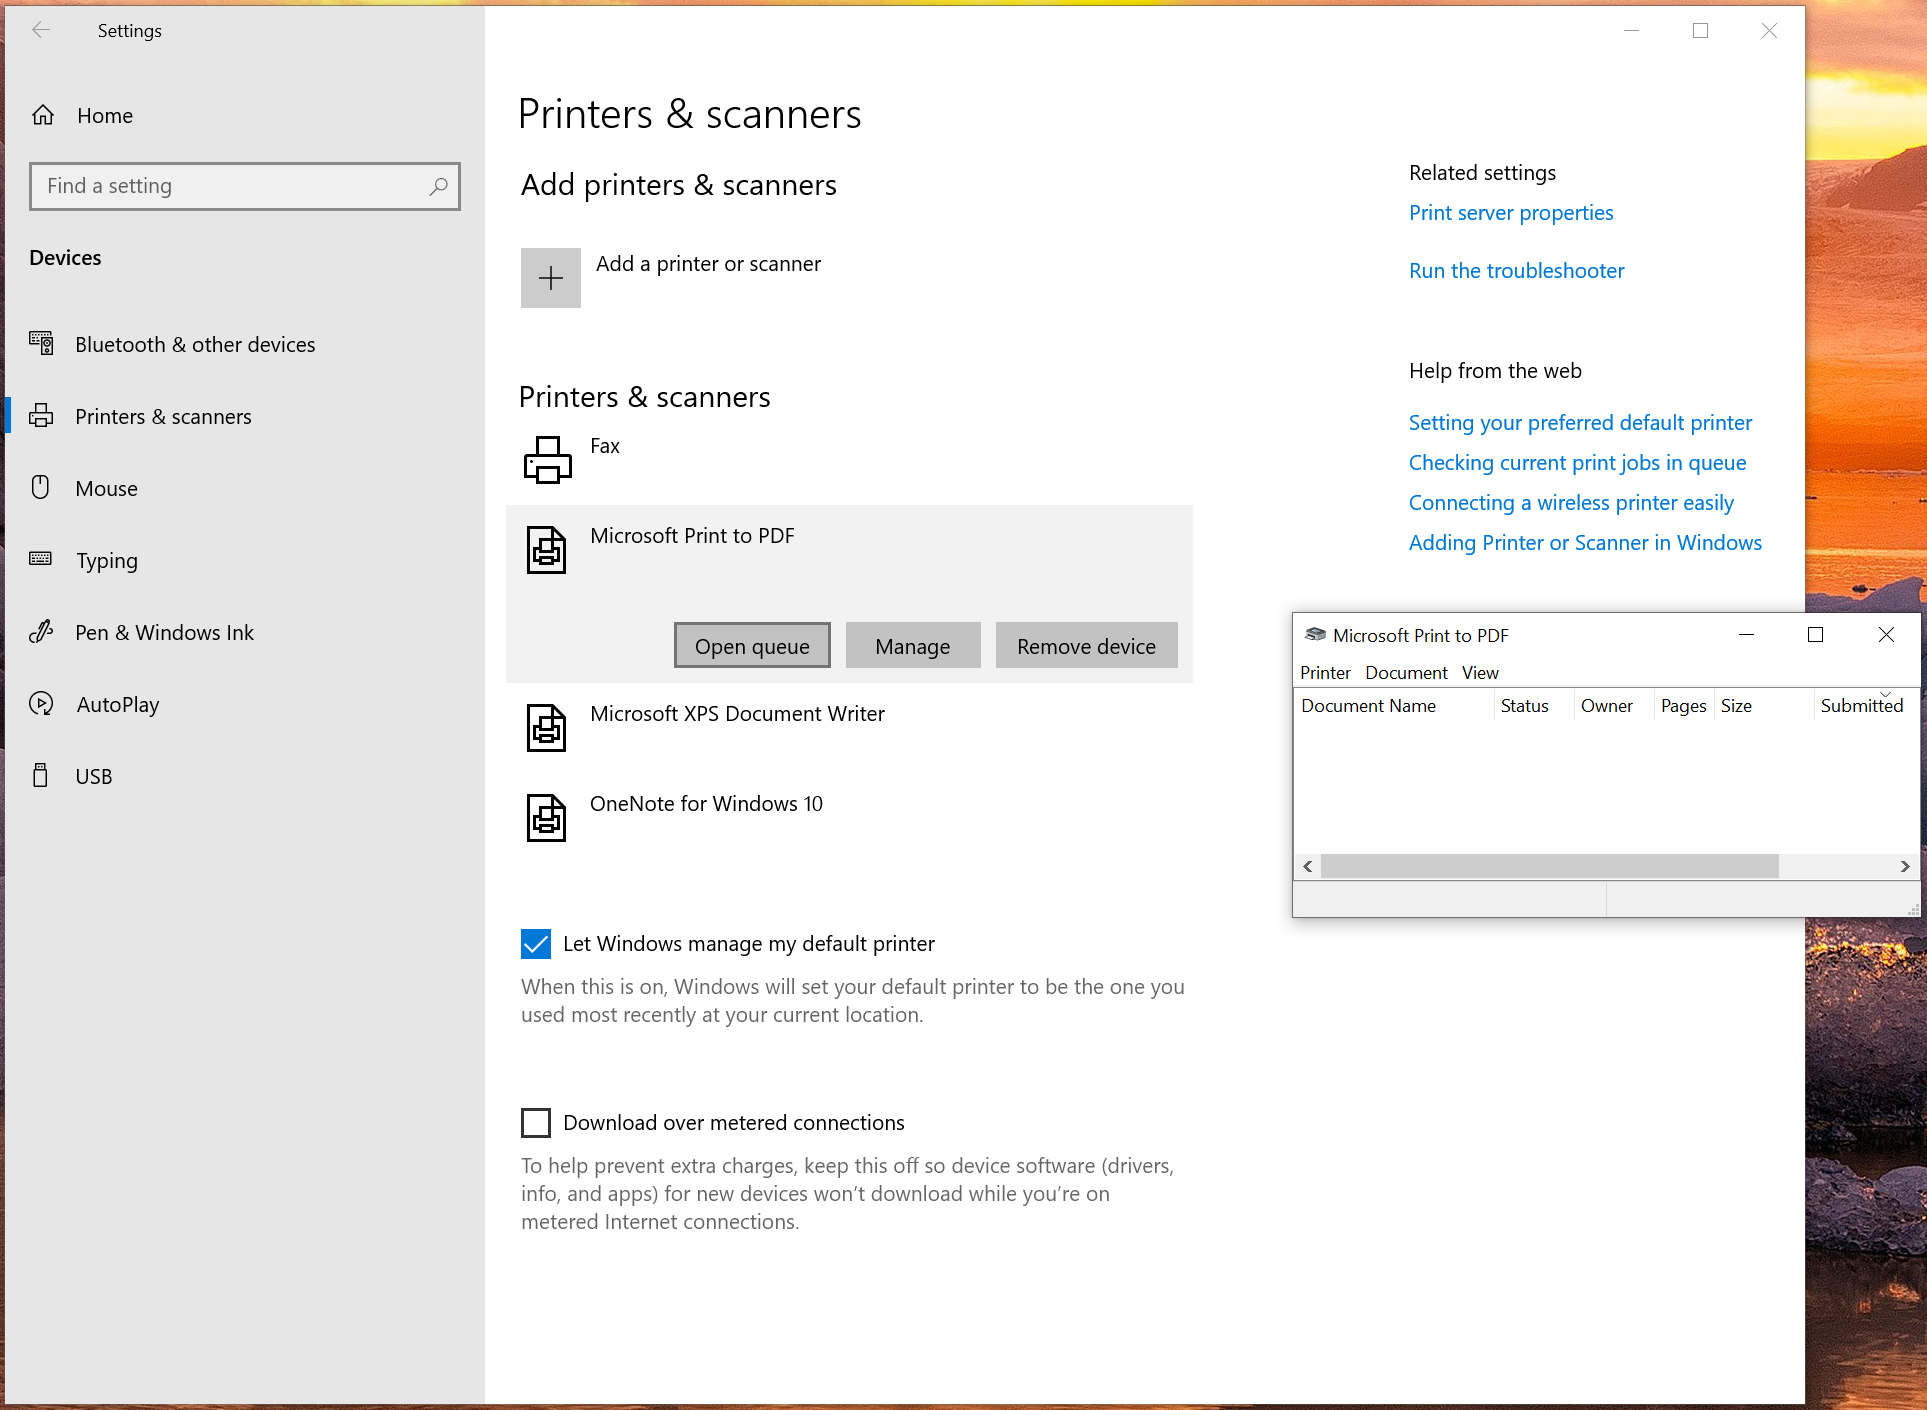Click the queue scrollbar right arrow
This screenshot has height=1410, width=1927.
pos(1905,866)
